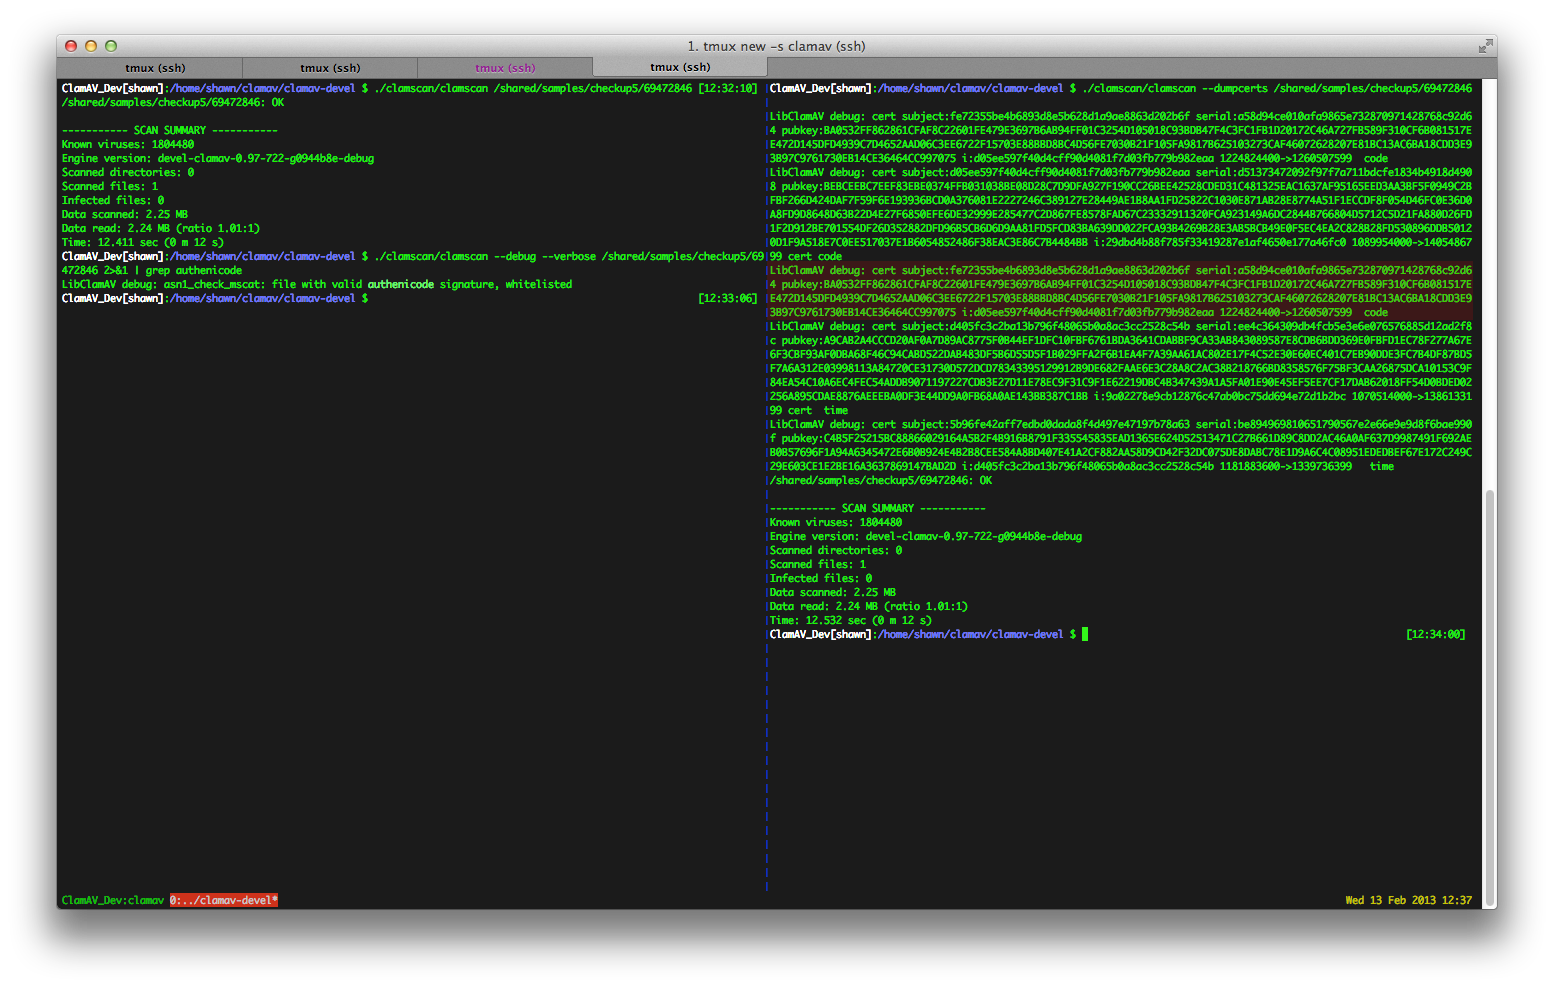Click the '69472846: OK' result in left pane

(x=173, y=102)
